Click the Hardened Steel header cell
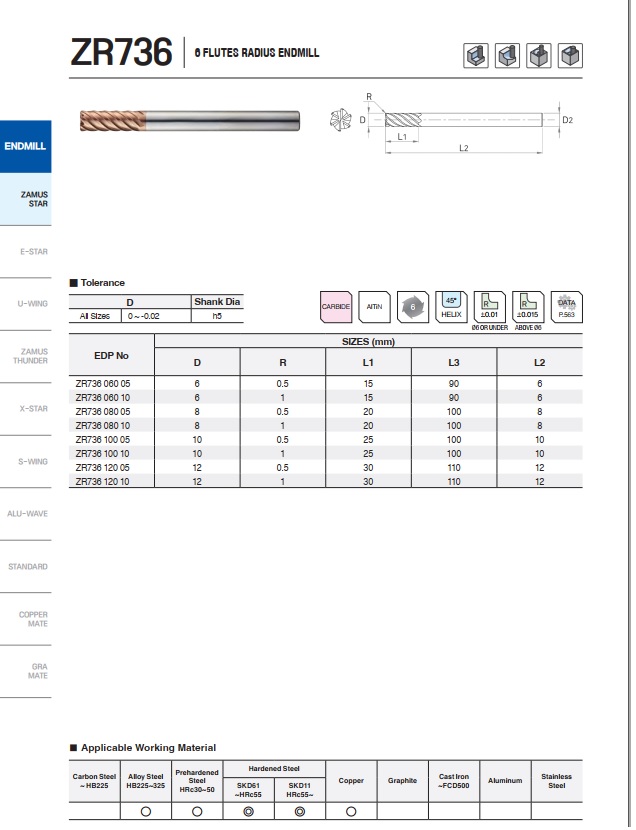 coord(274,769)
